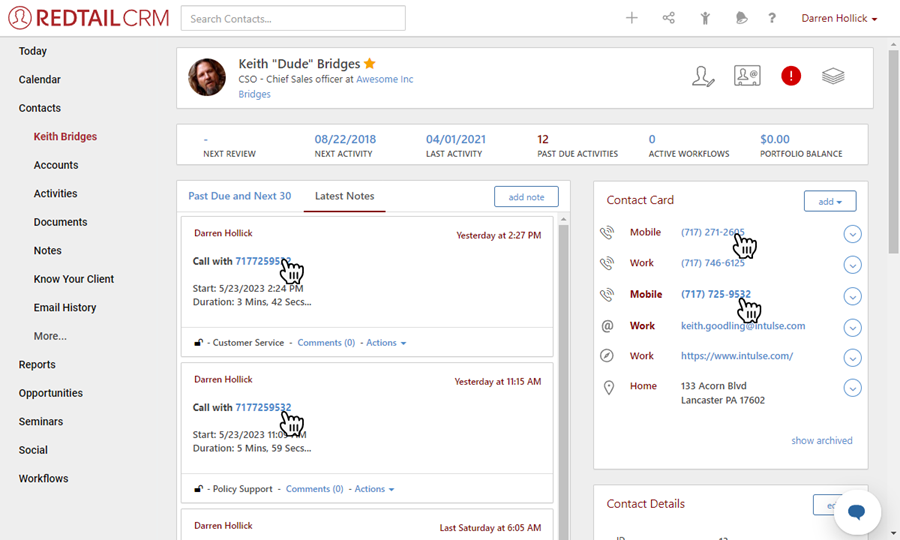The image size is (900, 540).
Task: Open Know Your Client section
Action: [74, 279]
